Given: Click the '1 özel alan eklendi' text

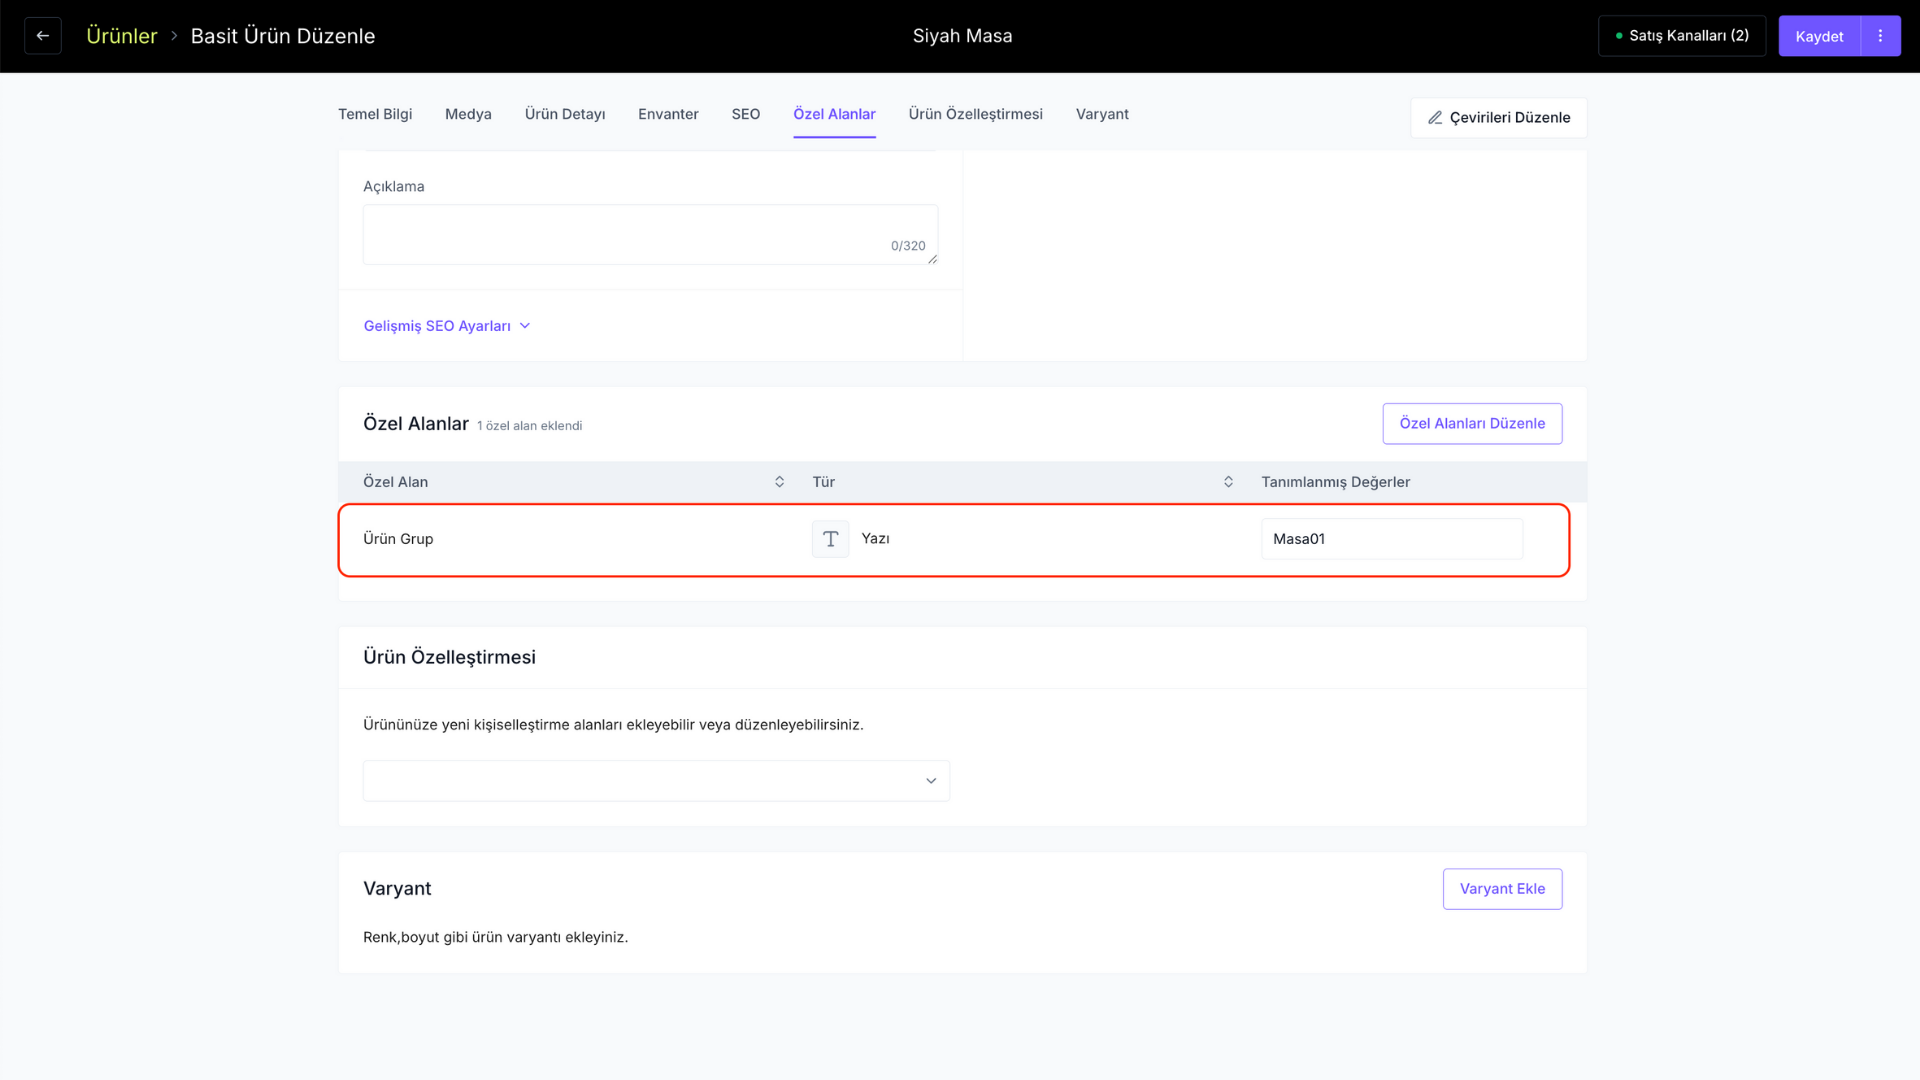Looking at the screenshot, I should (x=529, y=426).
